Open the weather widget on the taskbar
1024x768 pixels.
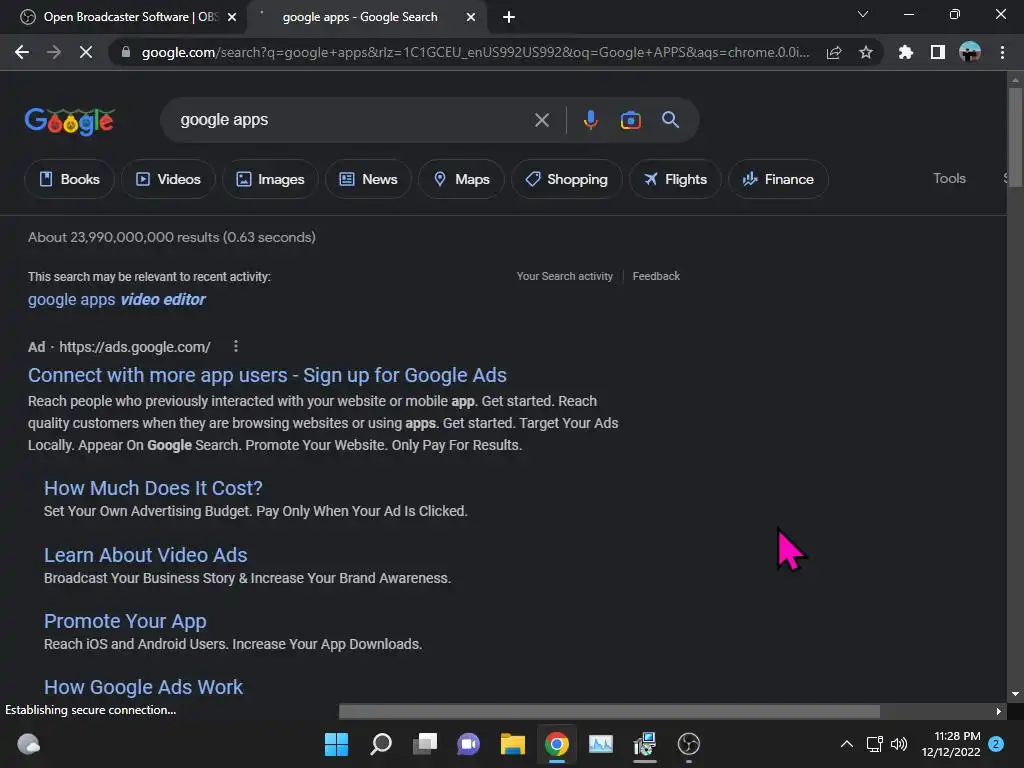pos(28,744)
